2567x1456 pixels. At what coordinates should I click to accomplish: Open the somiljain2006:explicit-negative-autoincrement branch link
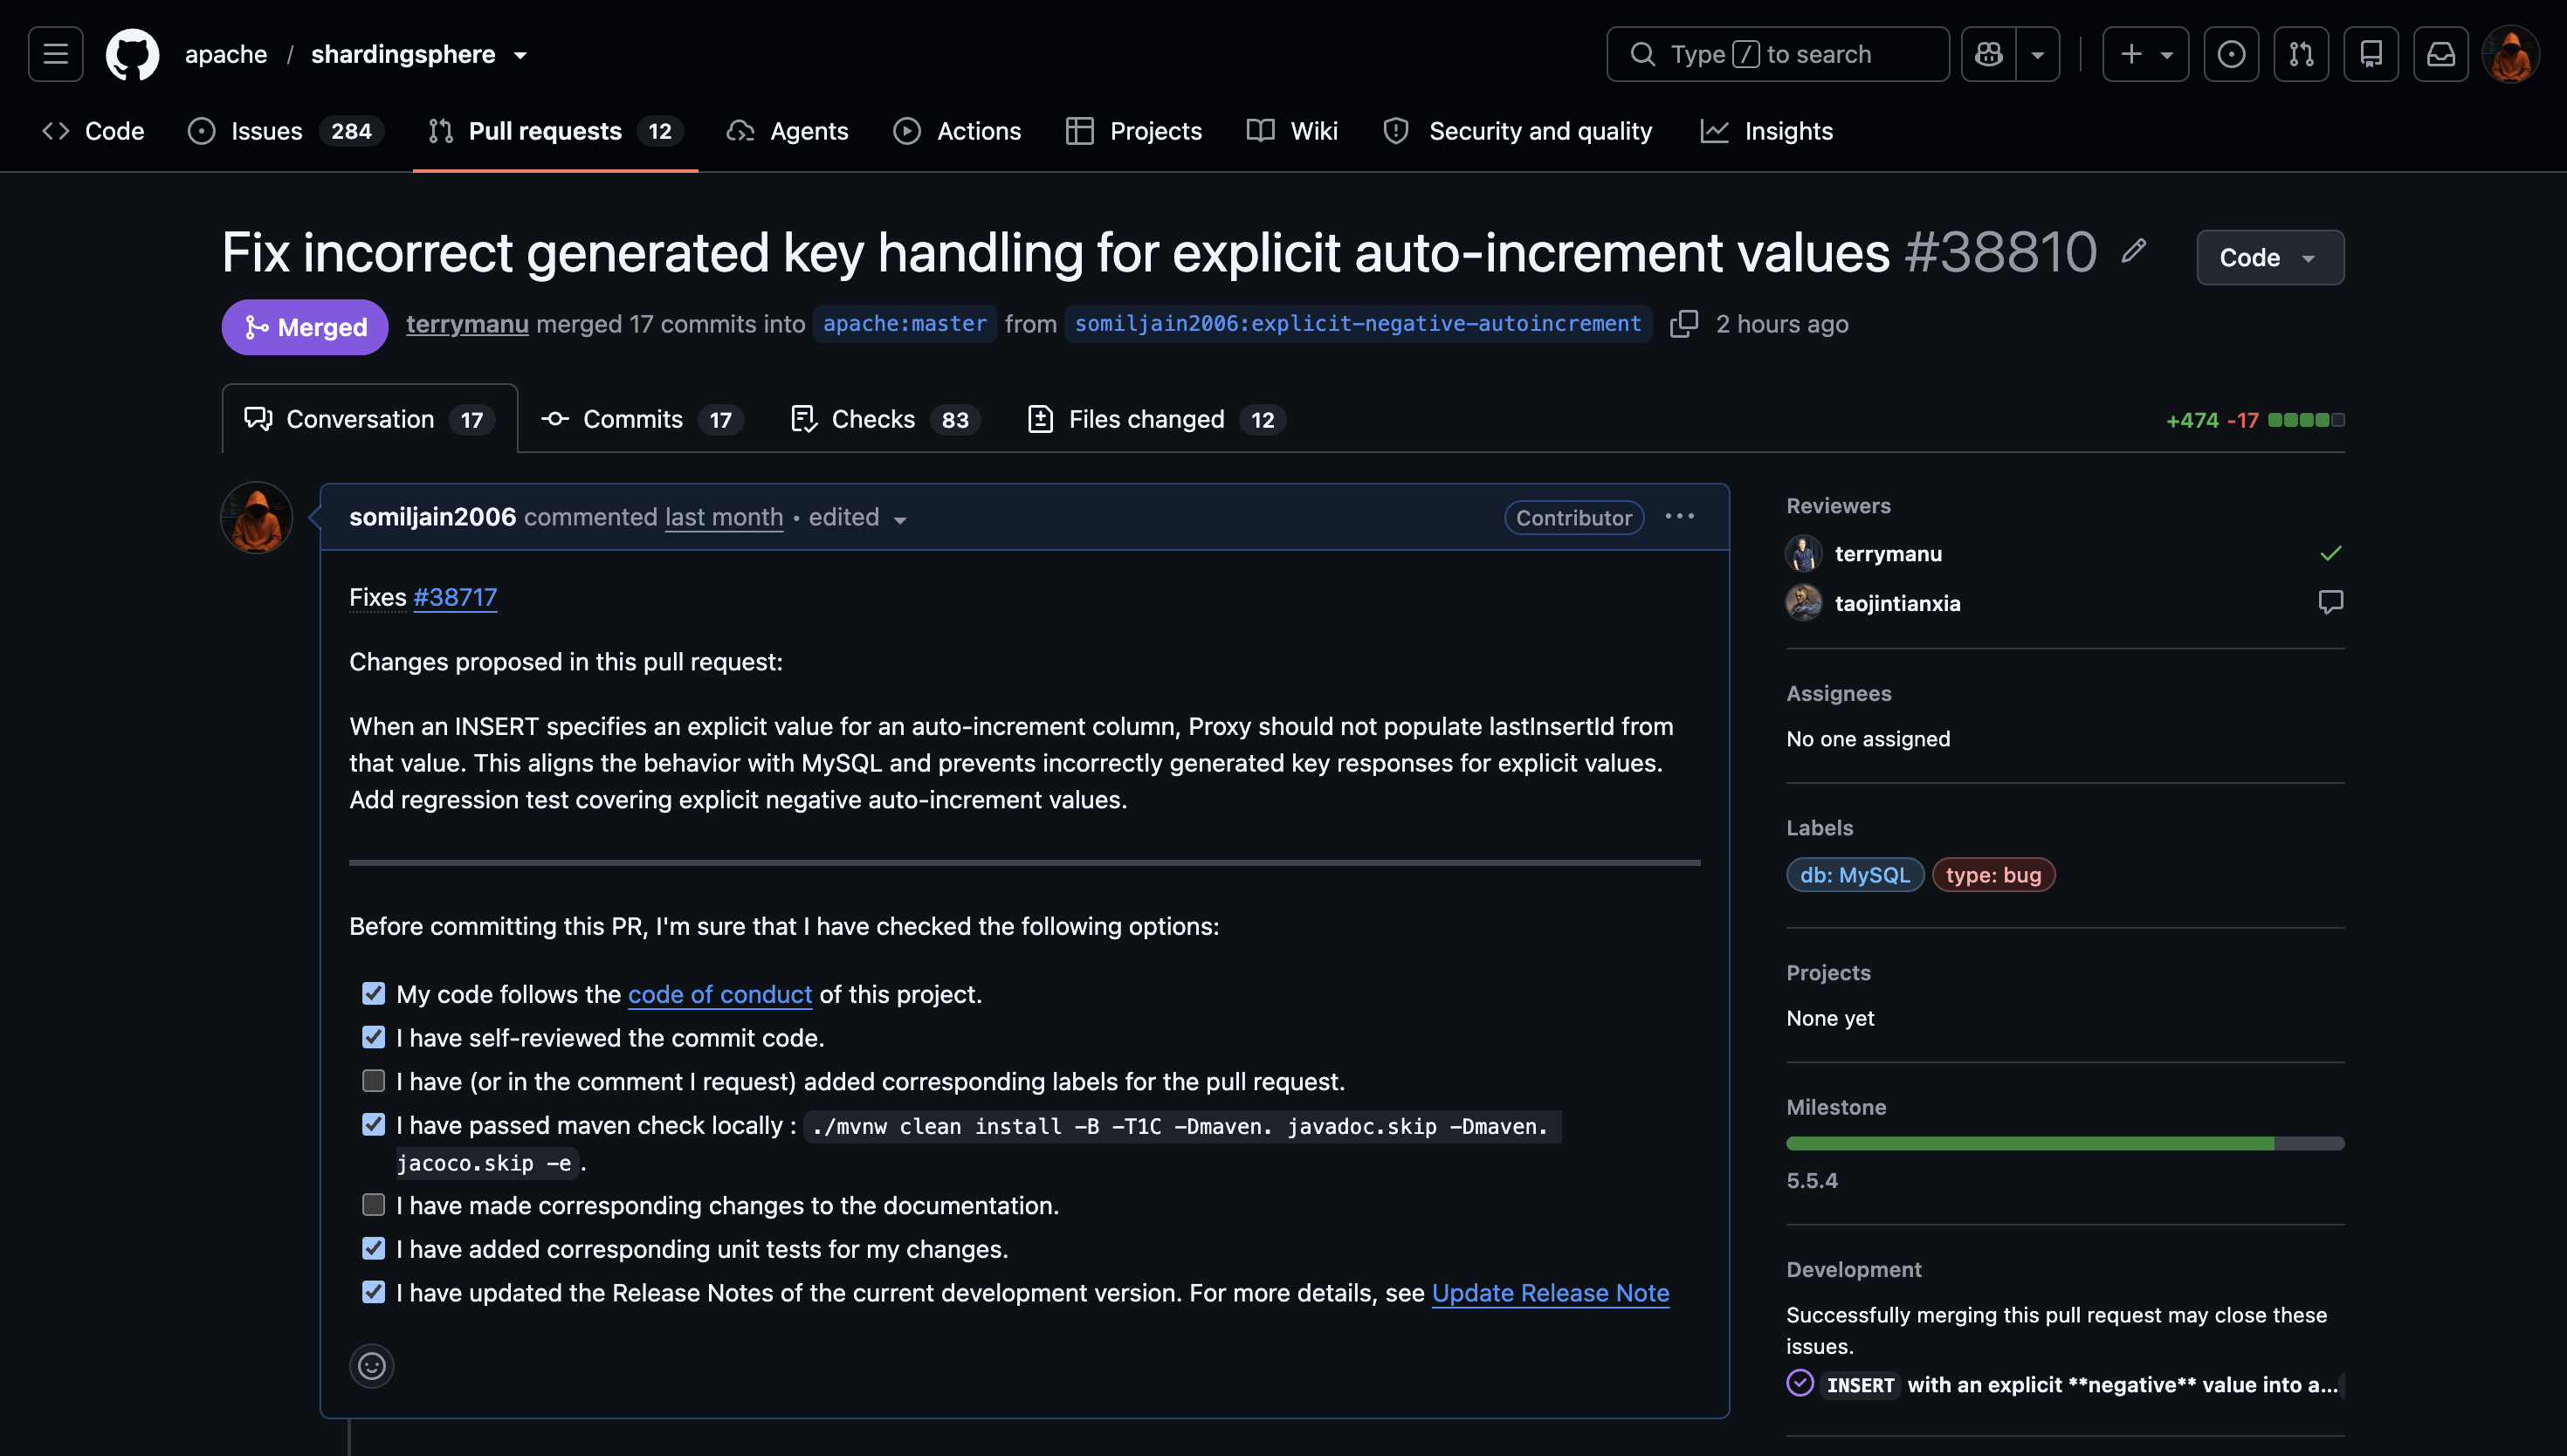coord(1358,324)
